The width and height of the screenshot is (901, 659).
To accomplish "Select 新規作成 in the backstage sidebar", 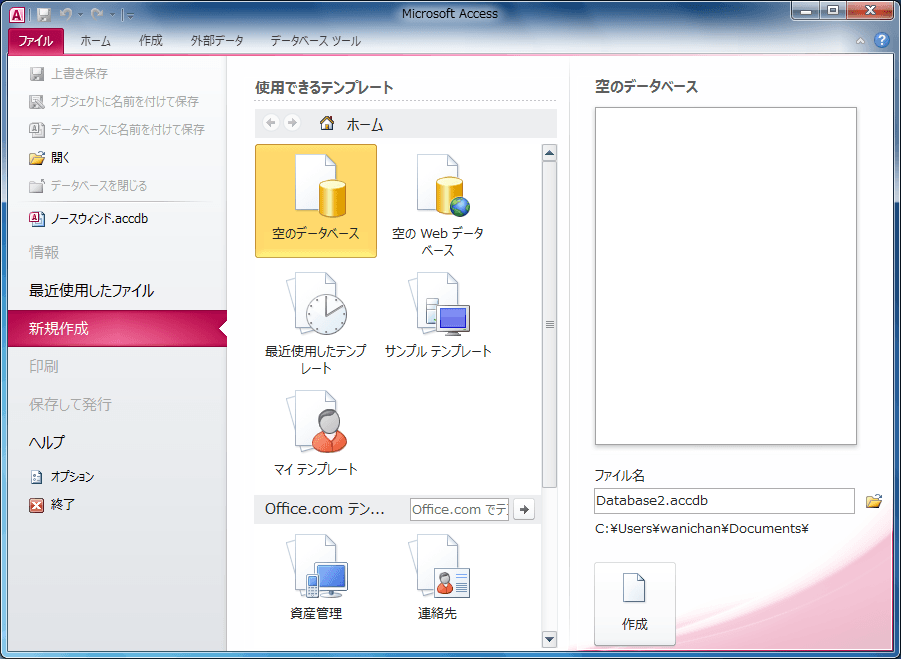I will [117, 329].
